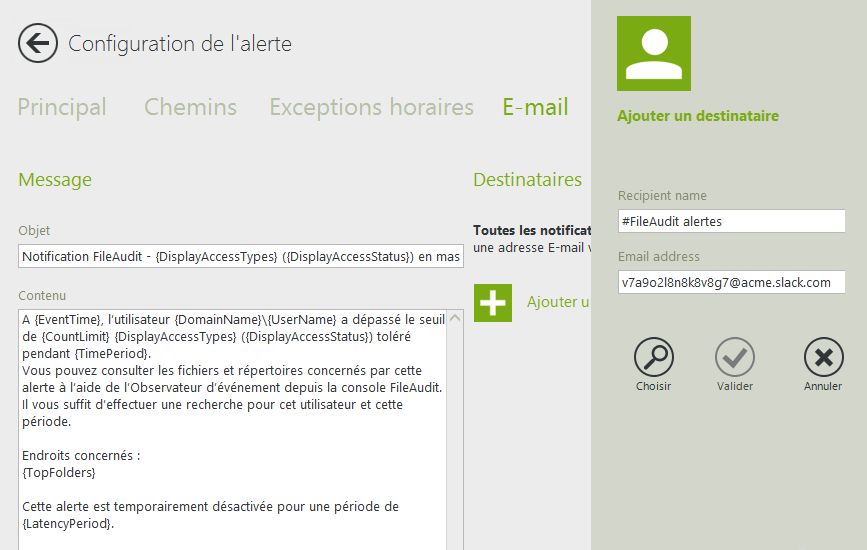Click the 'Configuration de l'alerte' page title
Viewport: 867px width, 550px height.
(x=180, y=44)
